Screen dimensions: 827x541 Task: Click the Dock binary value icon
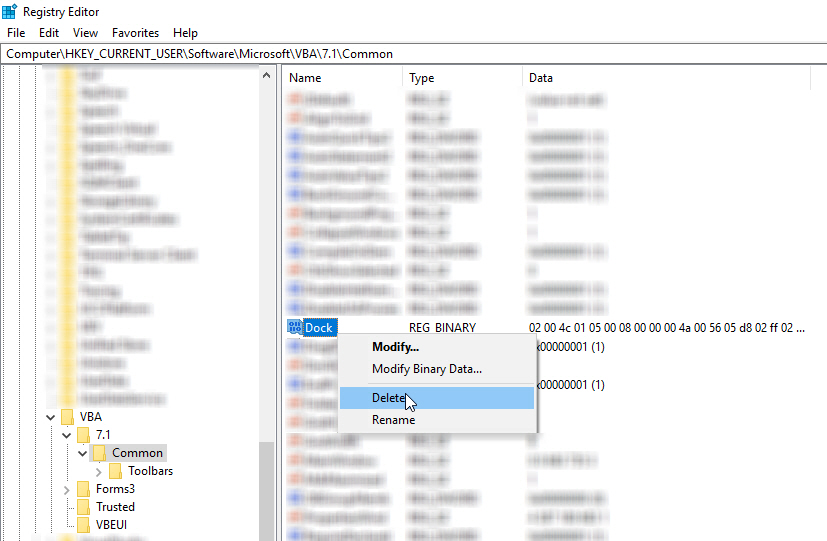294,327
